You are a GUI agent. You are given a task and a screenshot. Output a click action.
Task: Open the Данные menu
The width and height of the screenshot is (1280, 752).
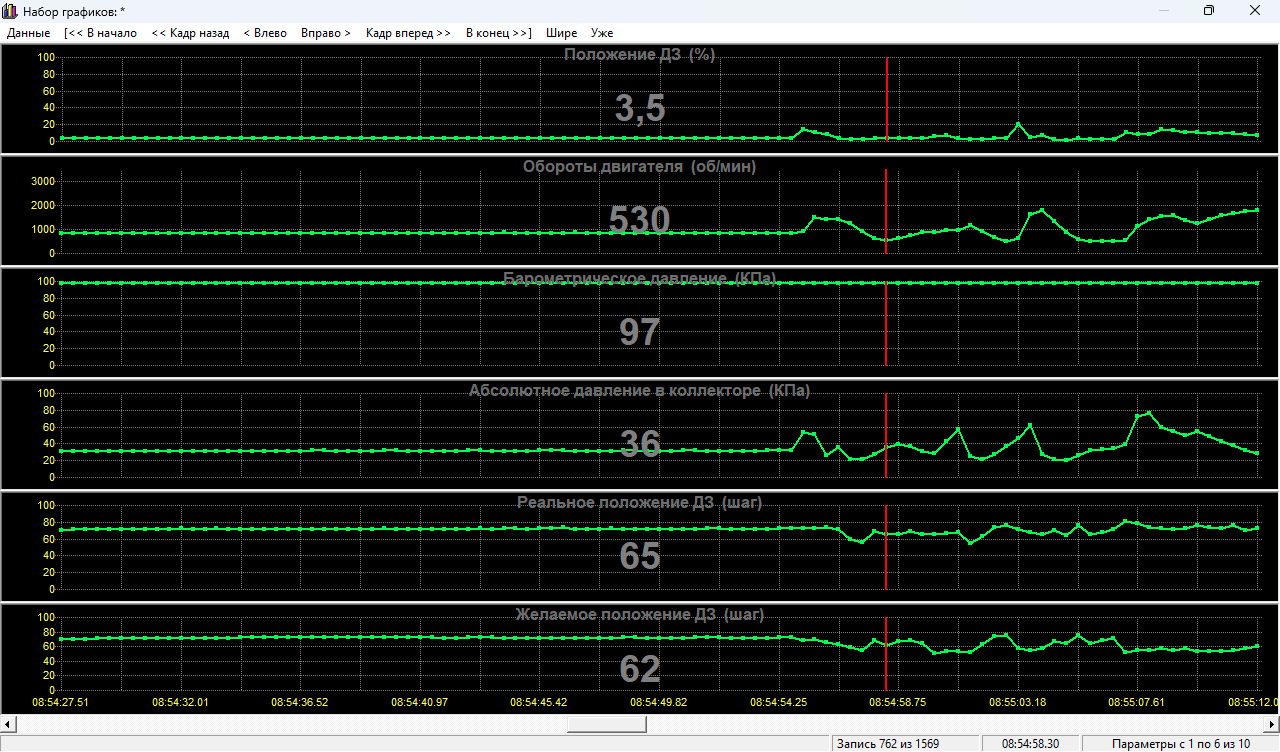point(28,33)
